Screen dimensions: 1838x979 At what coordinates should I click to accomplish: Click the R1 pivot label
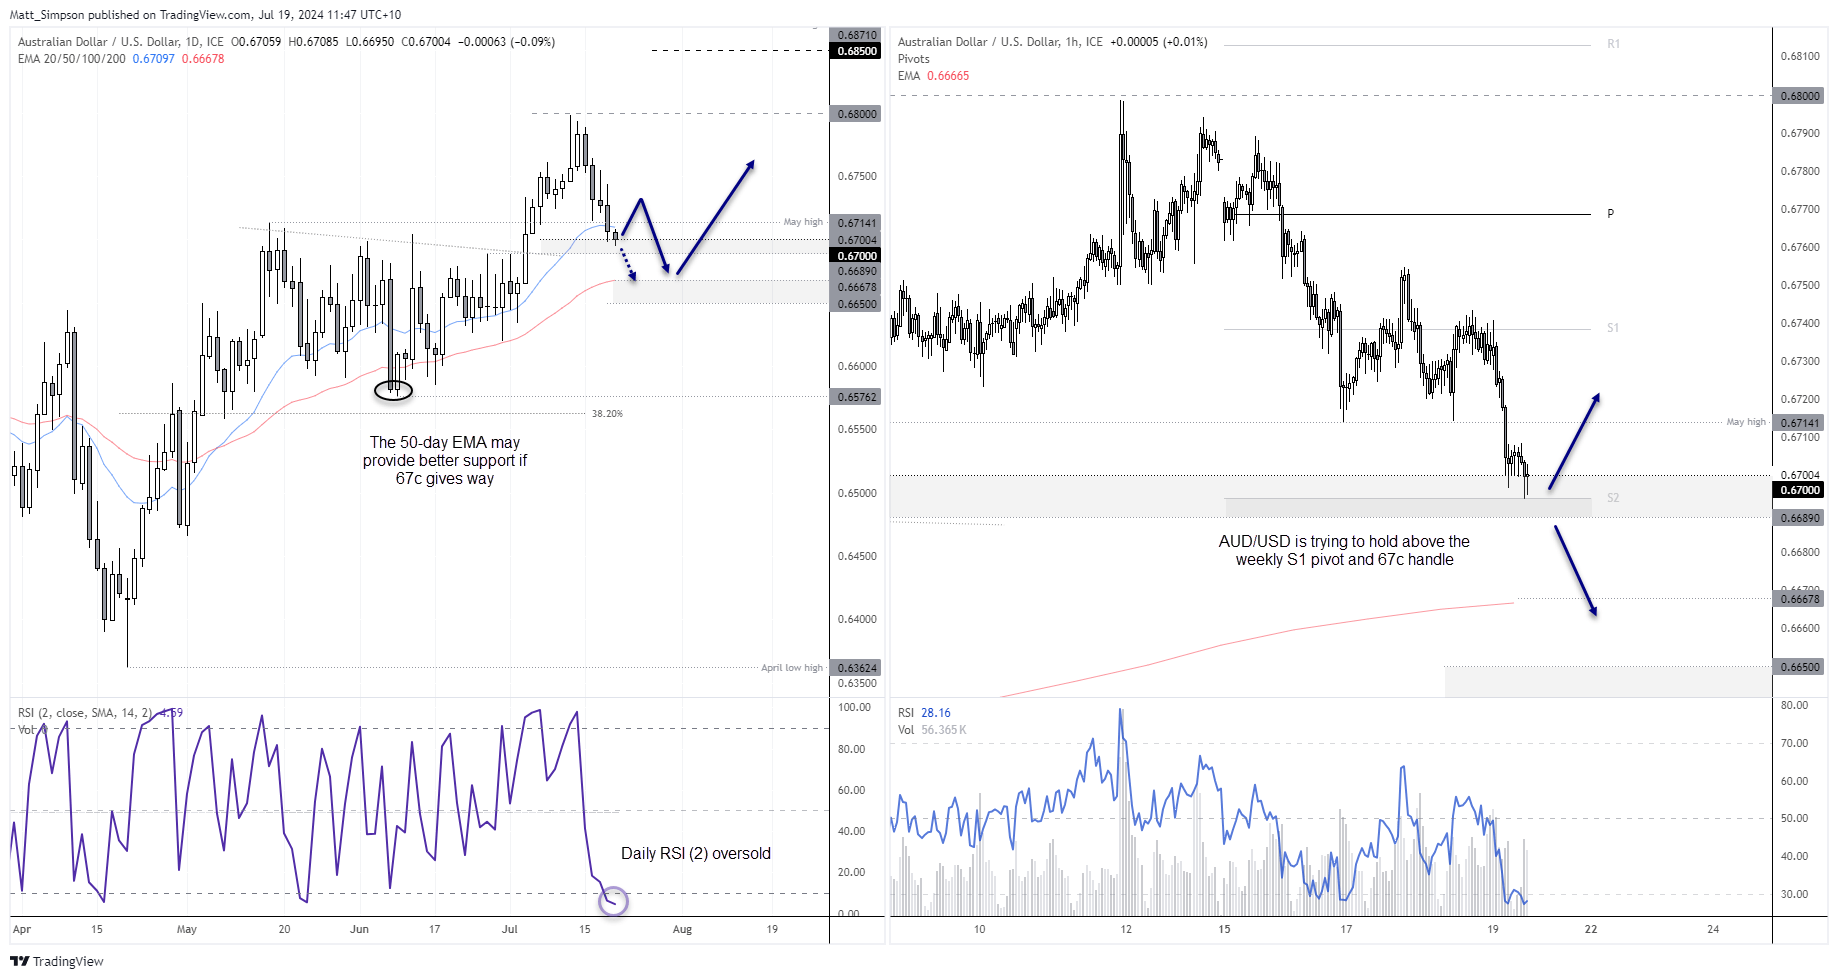(x=1614, y=44)
